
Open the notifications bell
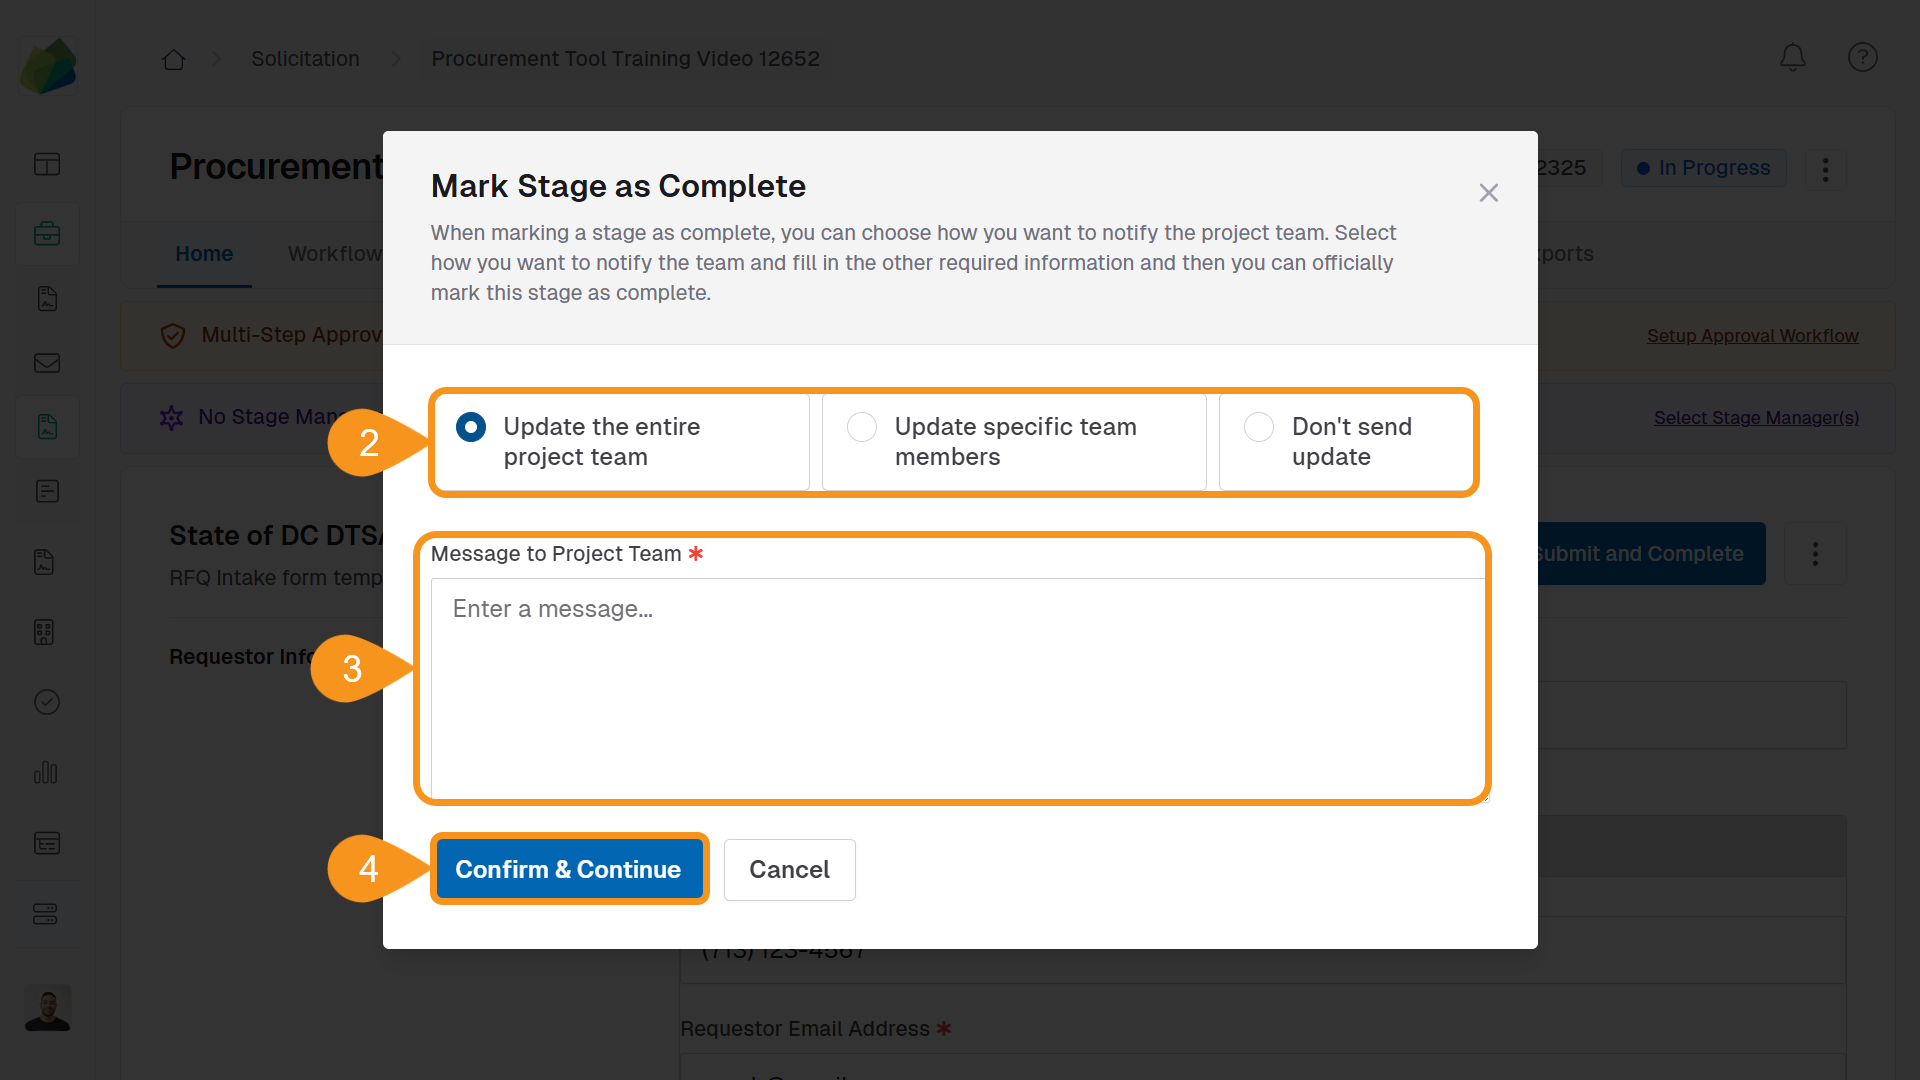point(1792,57)
